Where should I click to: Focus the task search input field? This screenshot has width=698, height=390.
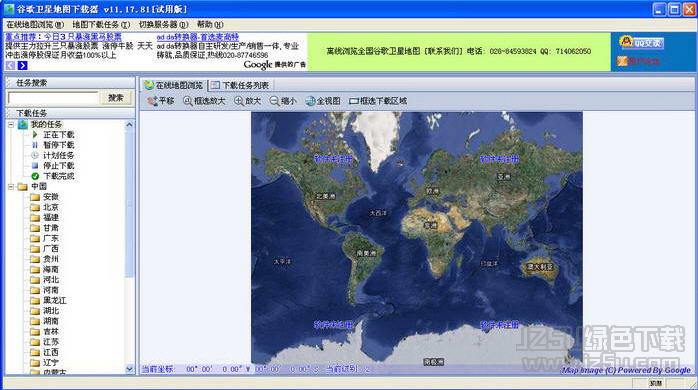(53, 98)
